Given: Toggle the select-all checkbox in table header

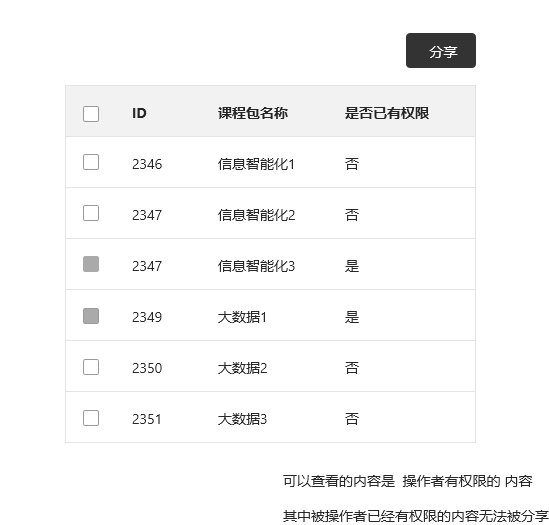Looking at the screenshot, I should (x=91, y=114).
